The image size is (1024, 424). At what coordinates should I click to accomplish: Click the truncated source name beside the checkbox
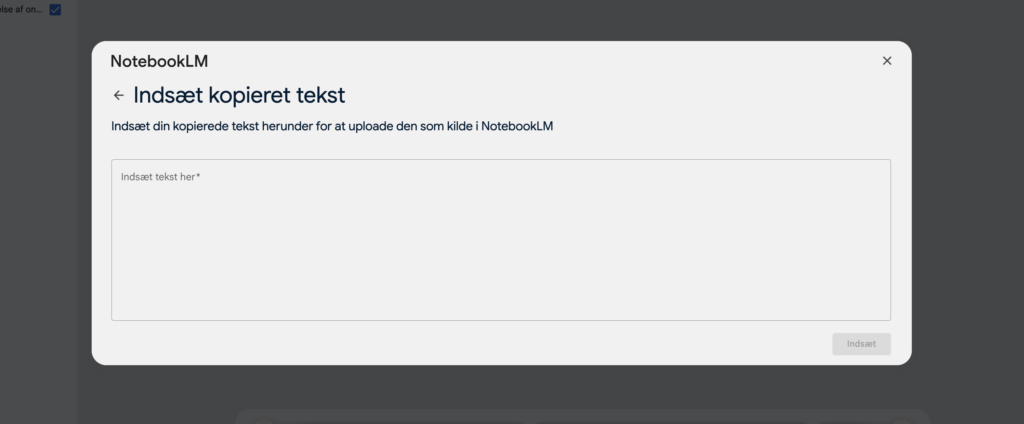click(x=21, y=10)
